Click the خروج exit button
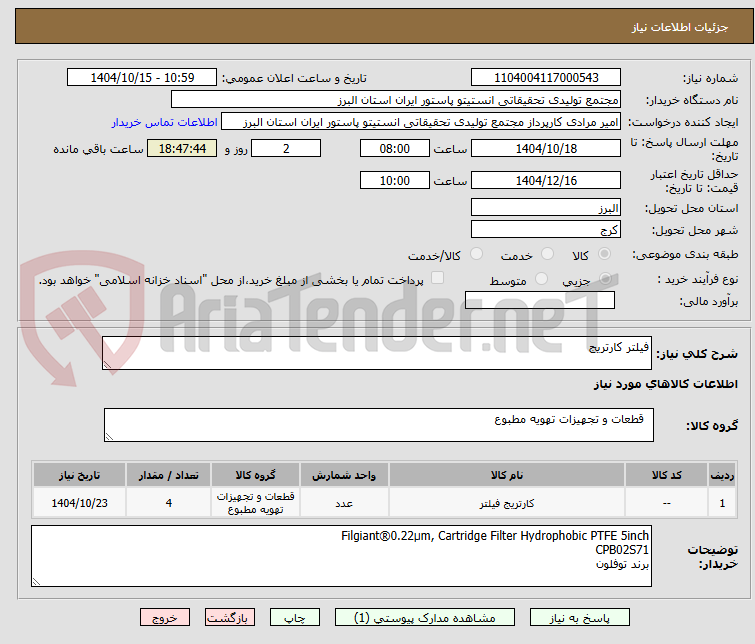Viewport: 755px width, 644px height. coord(165,618)
